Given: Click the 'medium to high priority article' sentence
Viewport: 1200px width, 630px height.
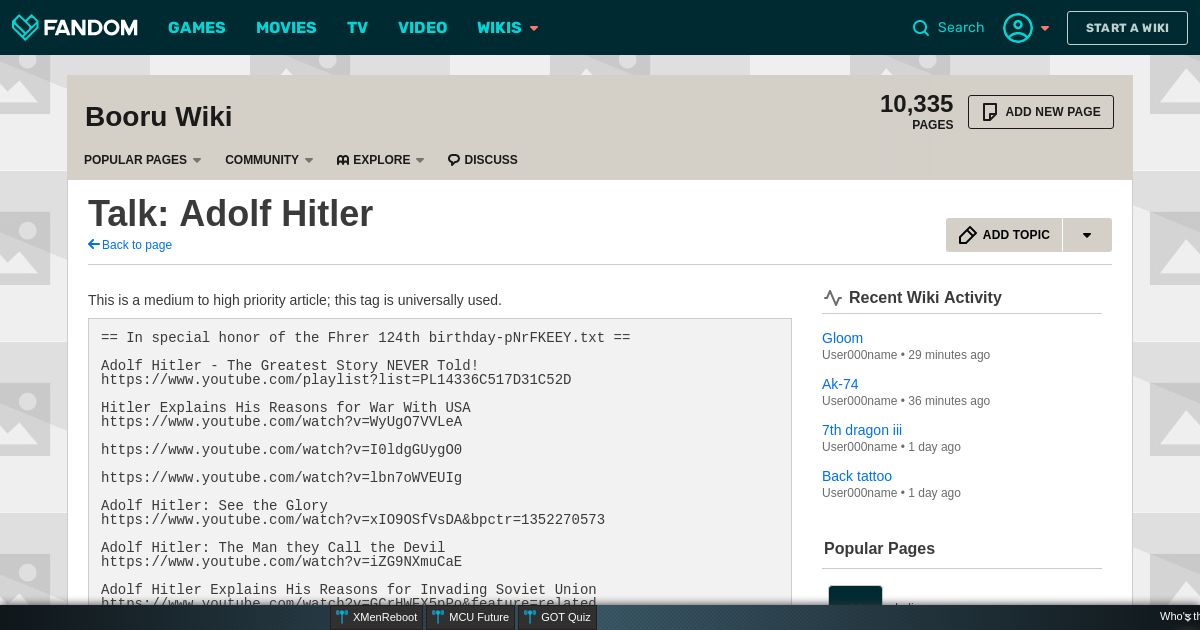Looking at the screenshot, I should pyautogui.click(x=295, y=300).
